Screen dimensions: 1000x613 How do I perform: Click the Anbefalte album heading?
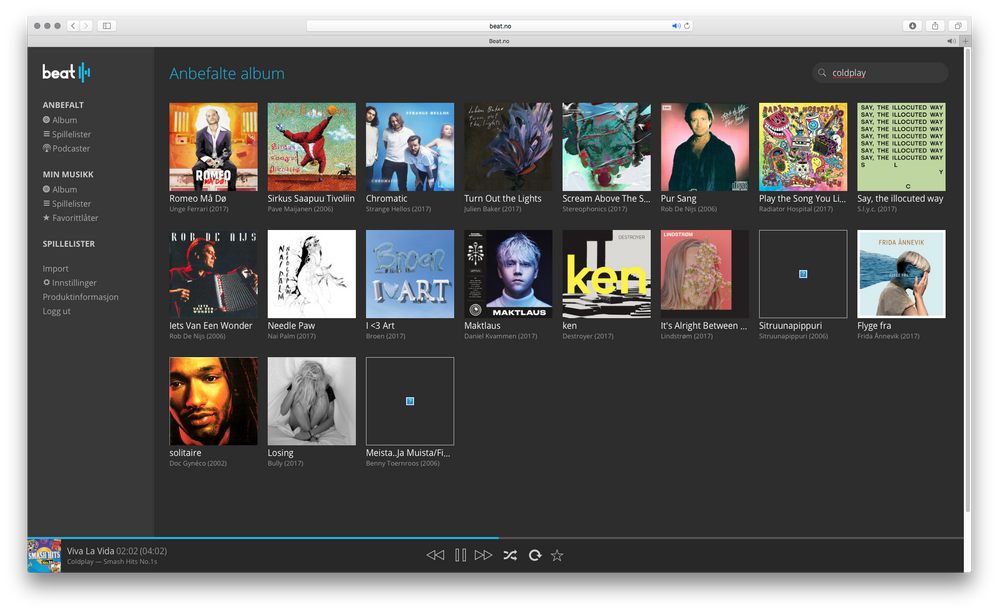pyautogui.click(x=227, y=73)
